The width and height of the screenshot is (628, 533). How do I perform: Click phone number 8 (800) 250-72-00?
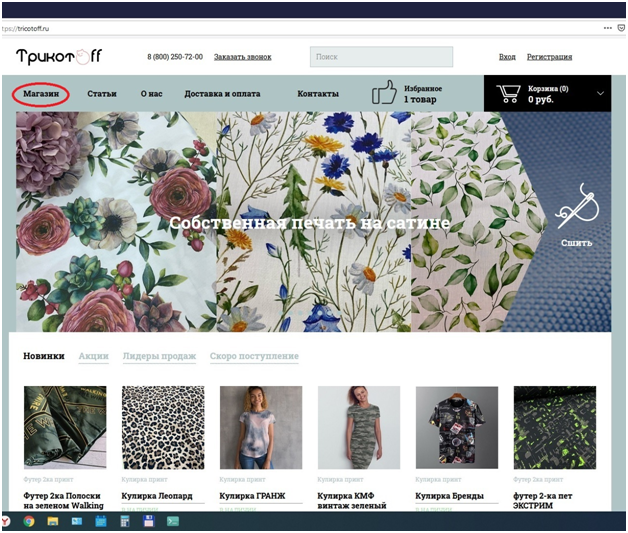175,57
